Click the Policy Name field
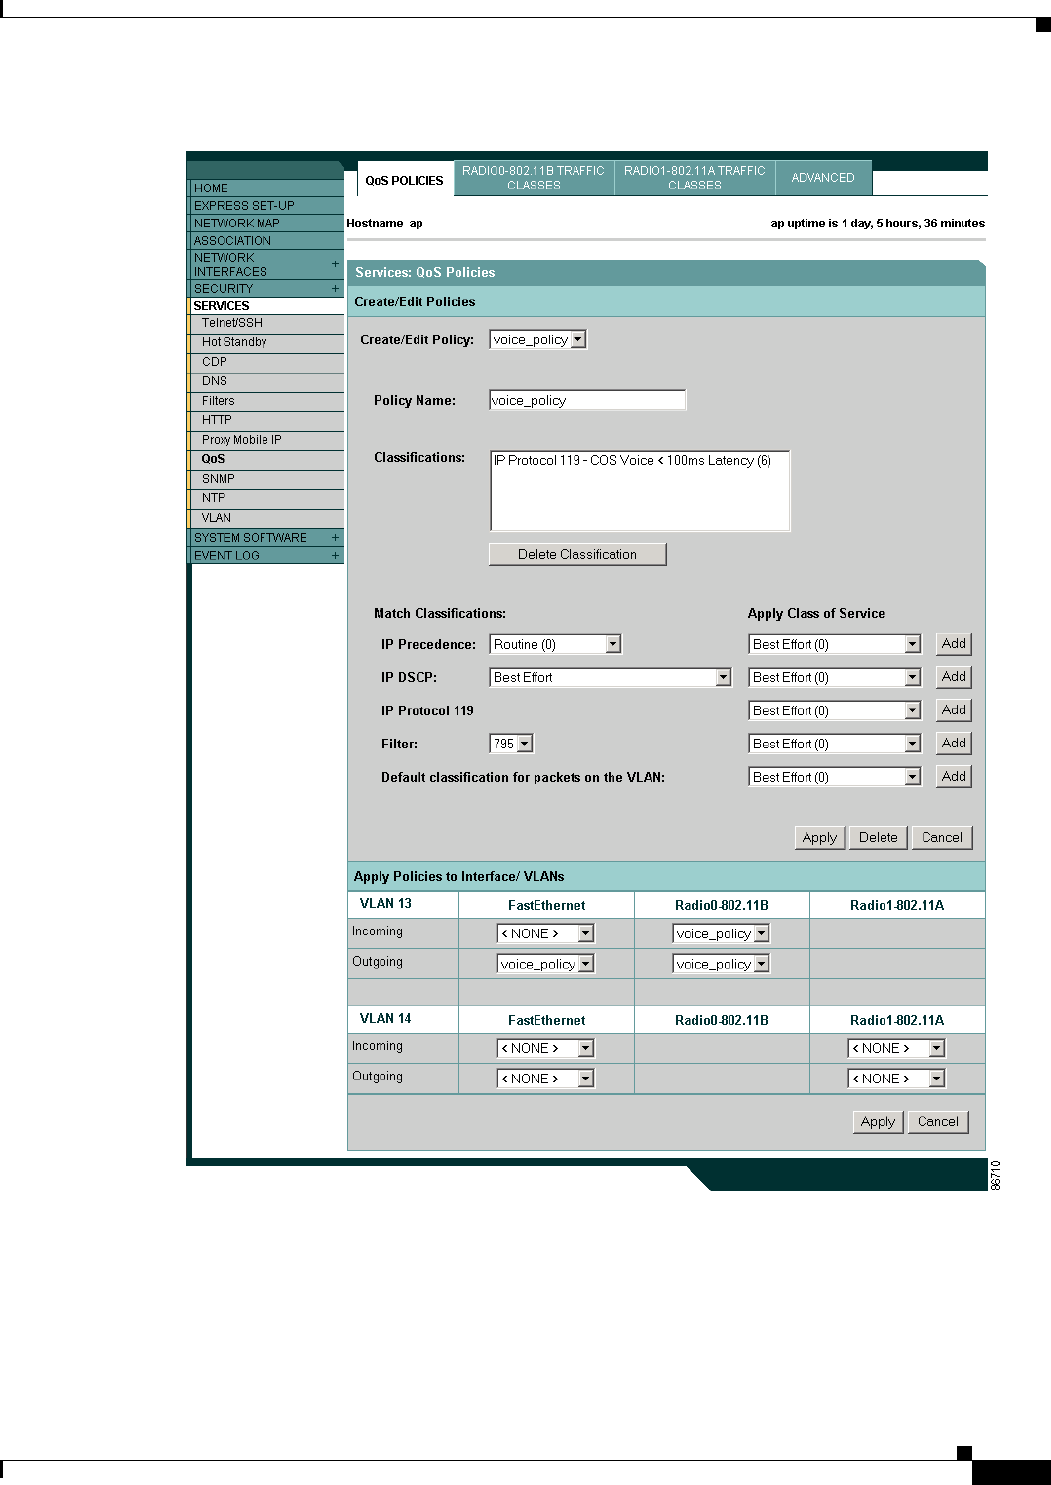The height and width of the screenshot is (1485, 1051). [x=588, y=400]
